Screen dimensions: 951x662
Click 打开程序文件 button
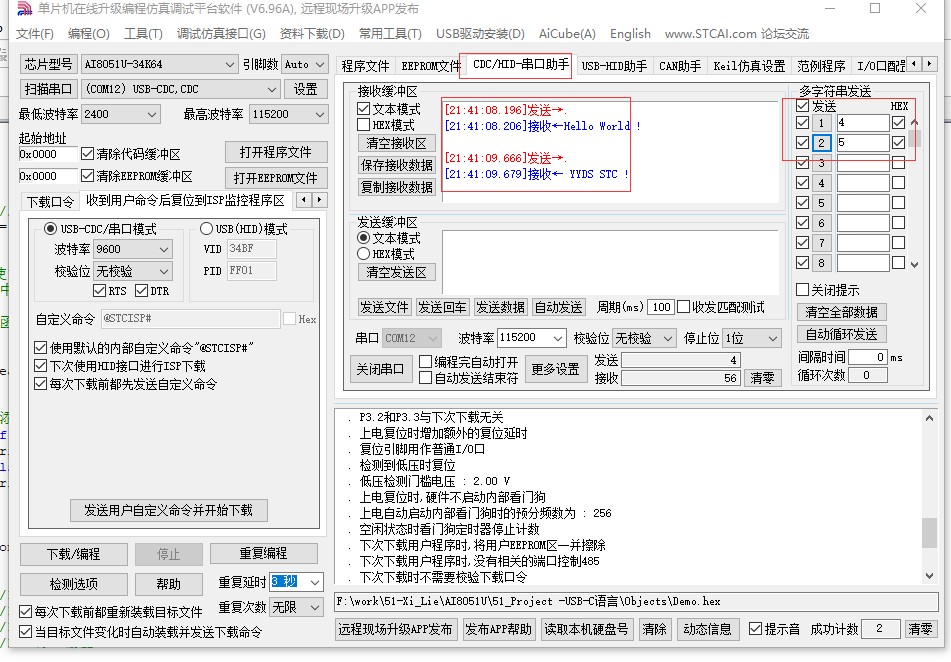pyautogui.click(x=276, y=152)
